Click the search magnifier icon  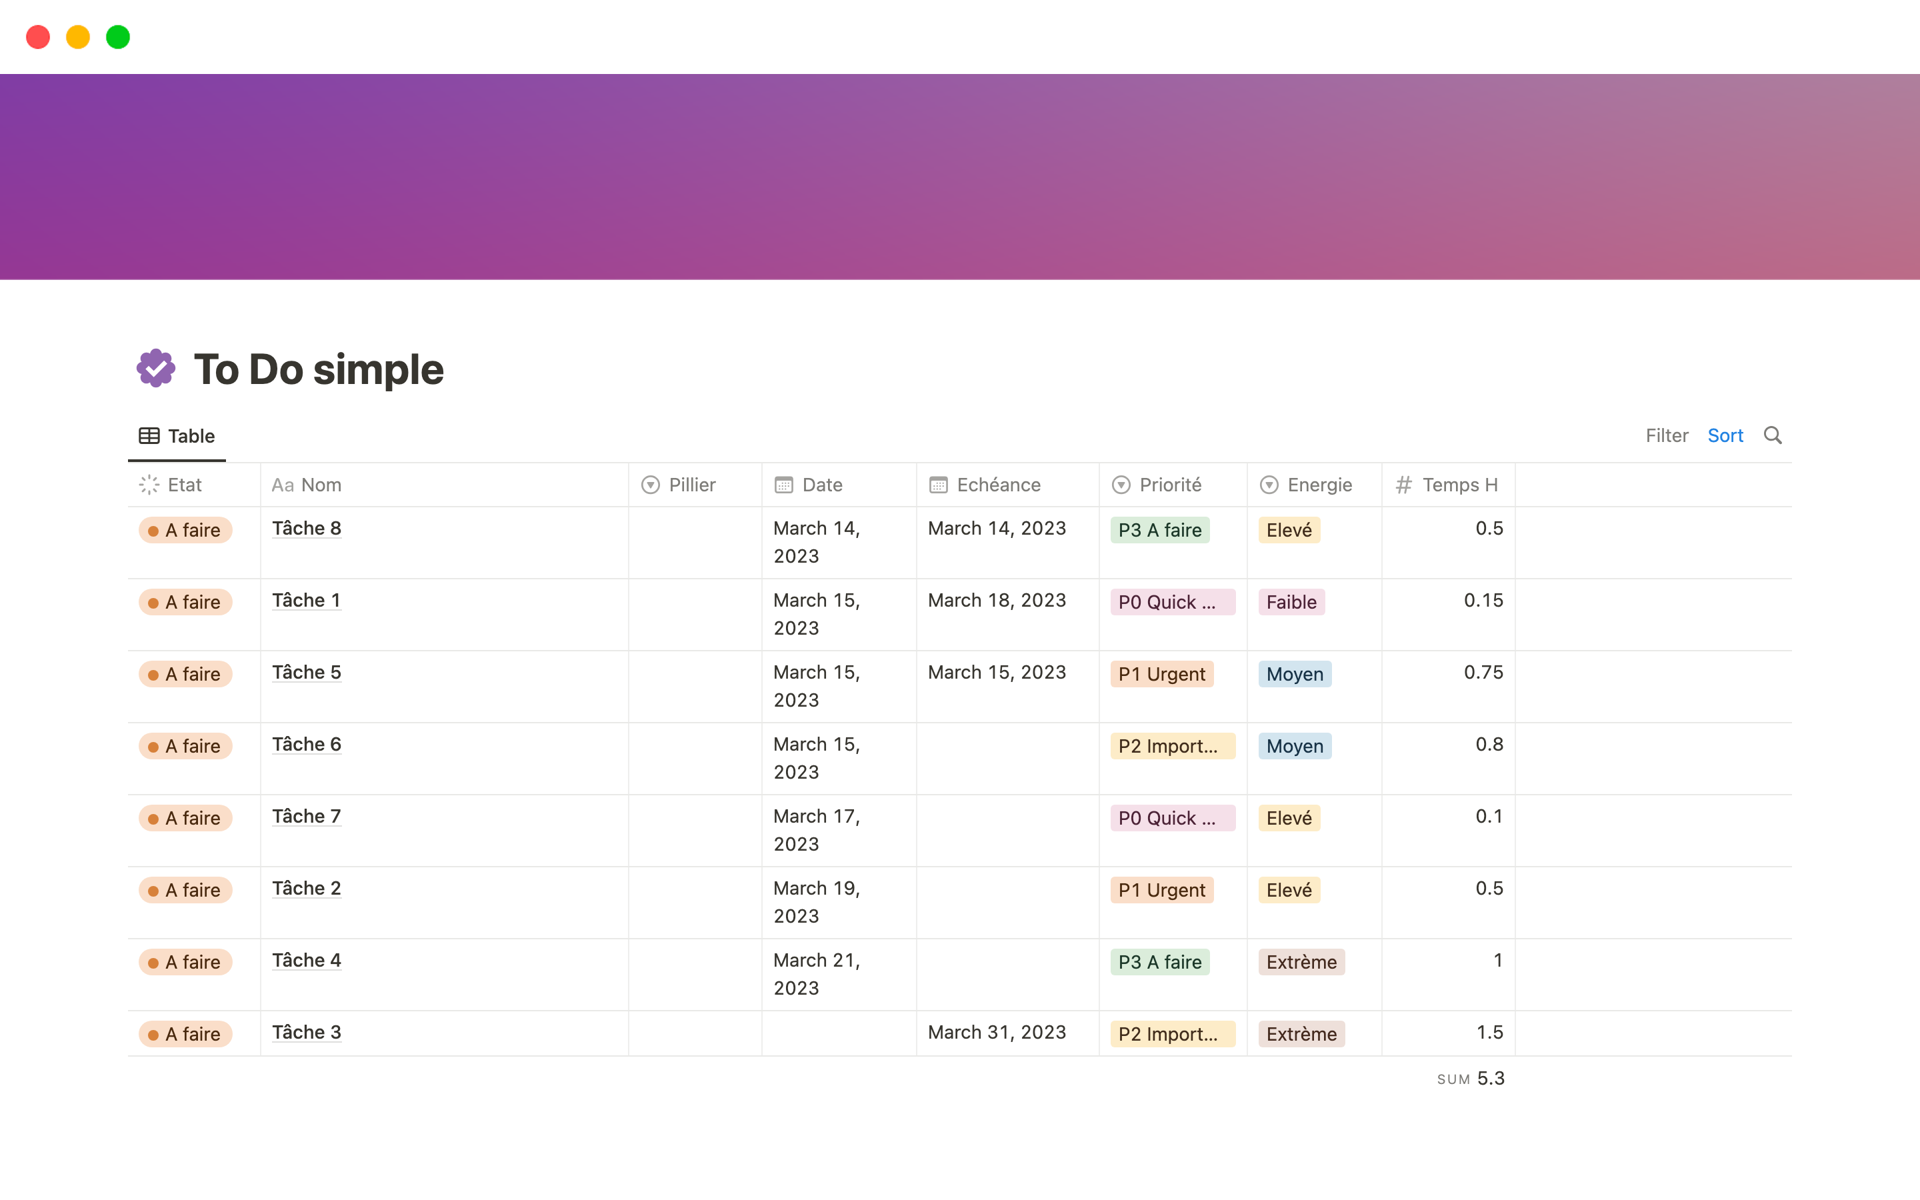pos(1772,435)
